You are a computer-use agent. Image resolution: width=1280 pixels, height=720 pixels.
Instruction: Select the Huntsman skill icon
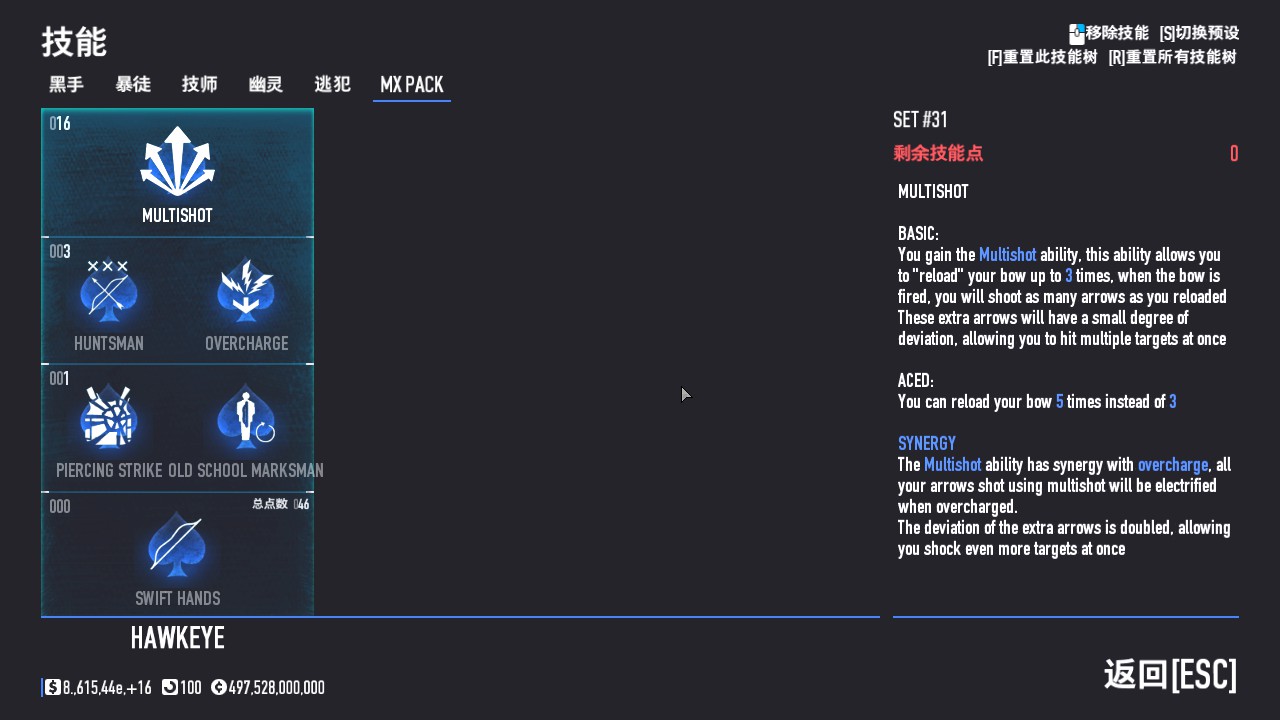click(x=108, y=290)
